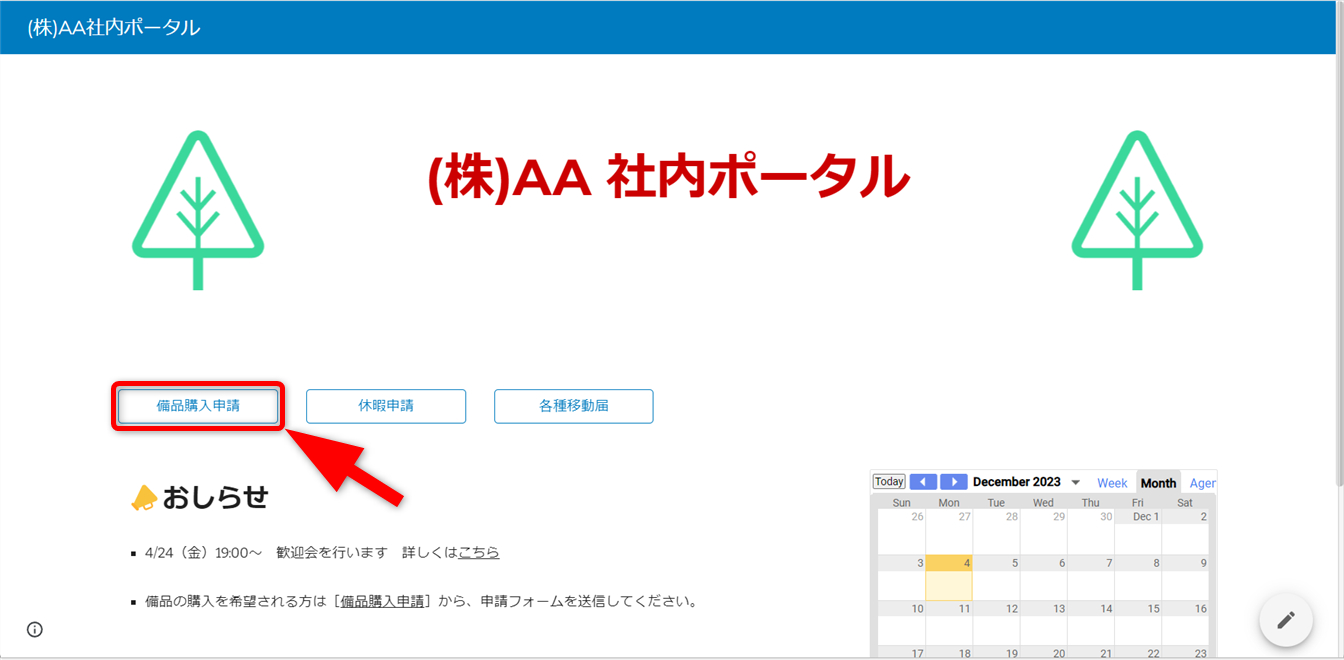Switch calendar to Agenda view

tap(1202, 483)
